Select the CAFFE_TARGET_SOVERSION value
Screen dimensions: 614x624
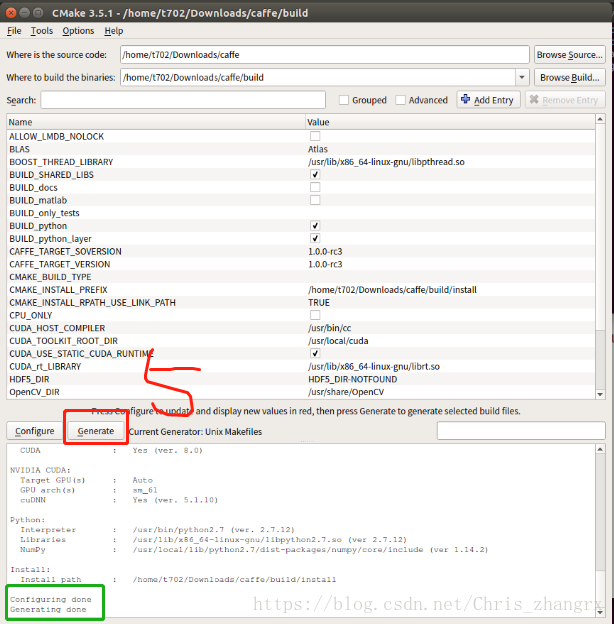(325, 252)
